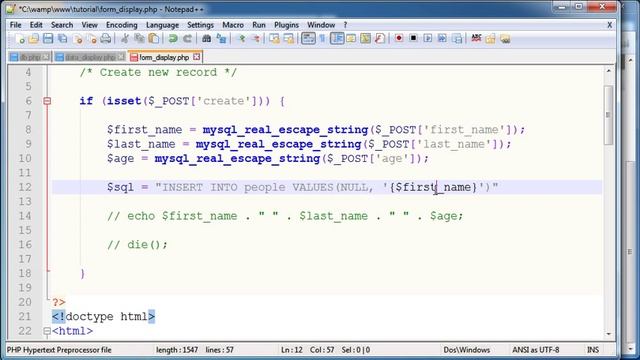This screenshot has width=640, height=360.
Task: Click editor scrollbar down arrow
Action: coord(609,334)
